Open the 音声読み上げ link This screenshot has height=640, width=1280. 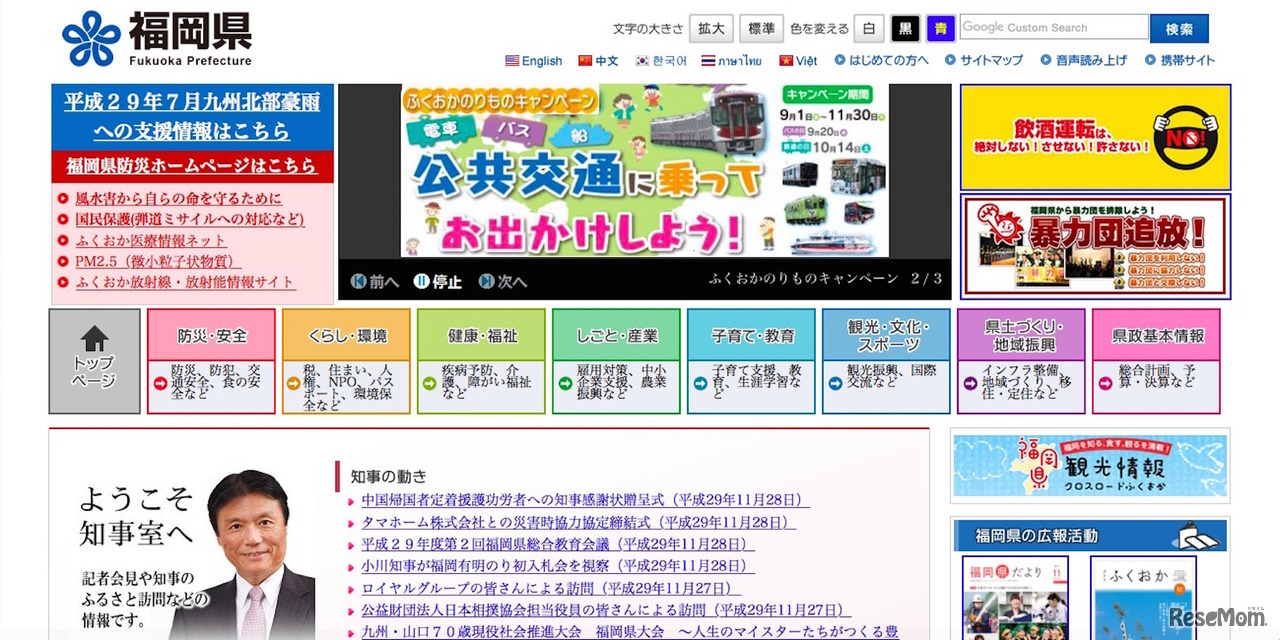1083,60
